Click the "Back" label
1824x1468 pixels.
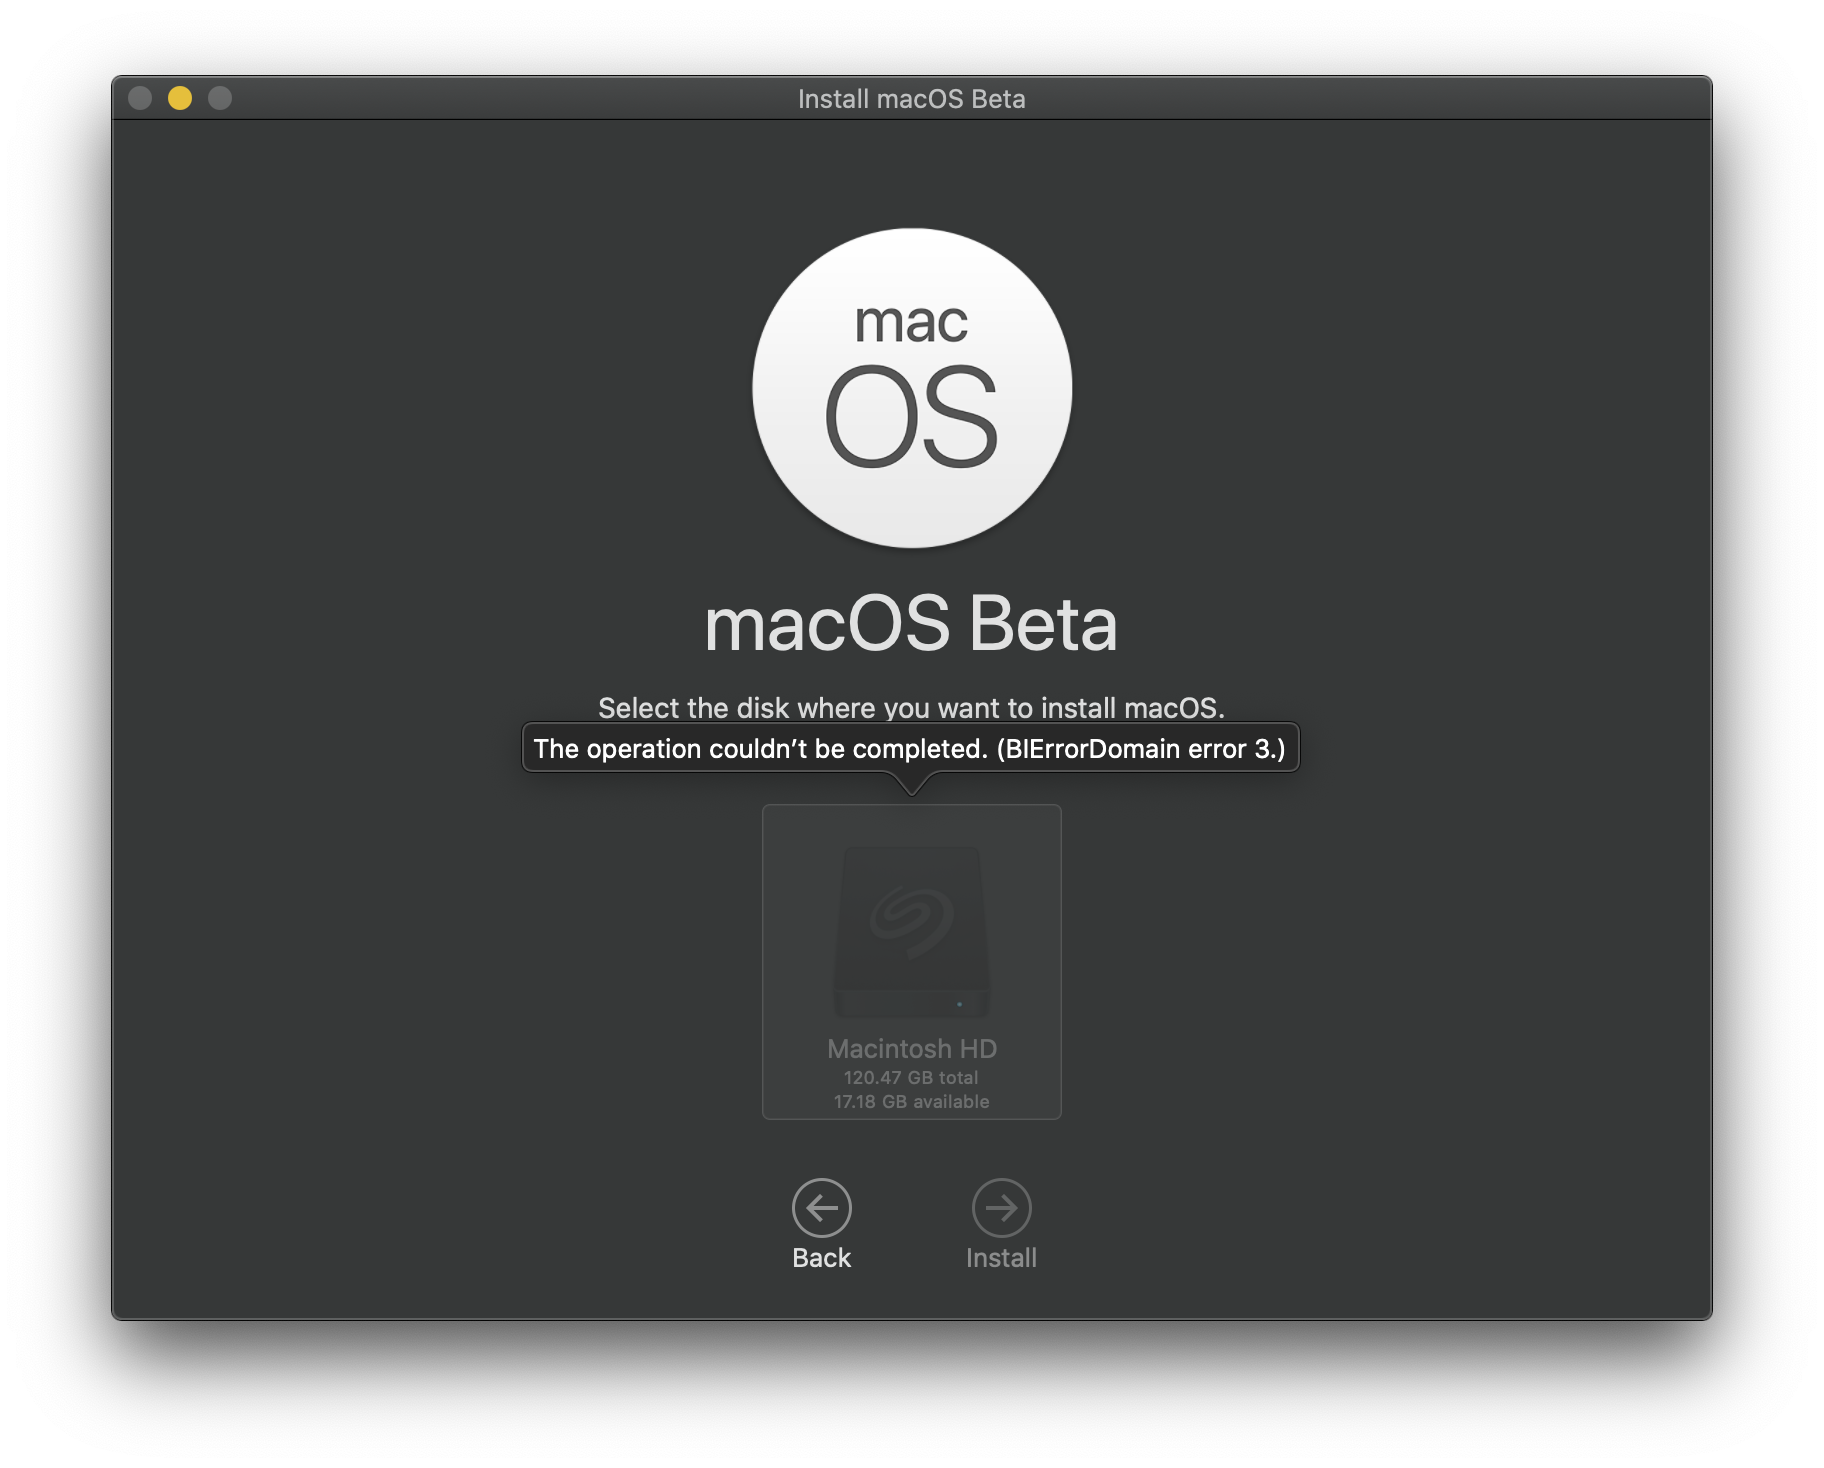pyautogui.click(x=821, y=1258)
